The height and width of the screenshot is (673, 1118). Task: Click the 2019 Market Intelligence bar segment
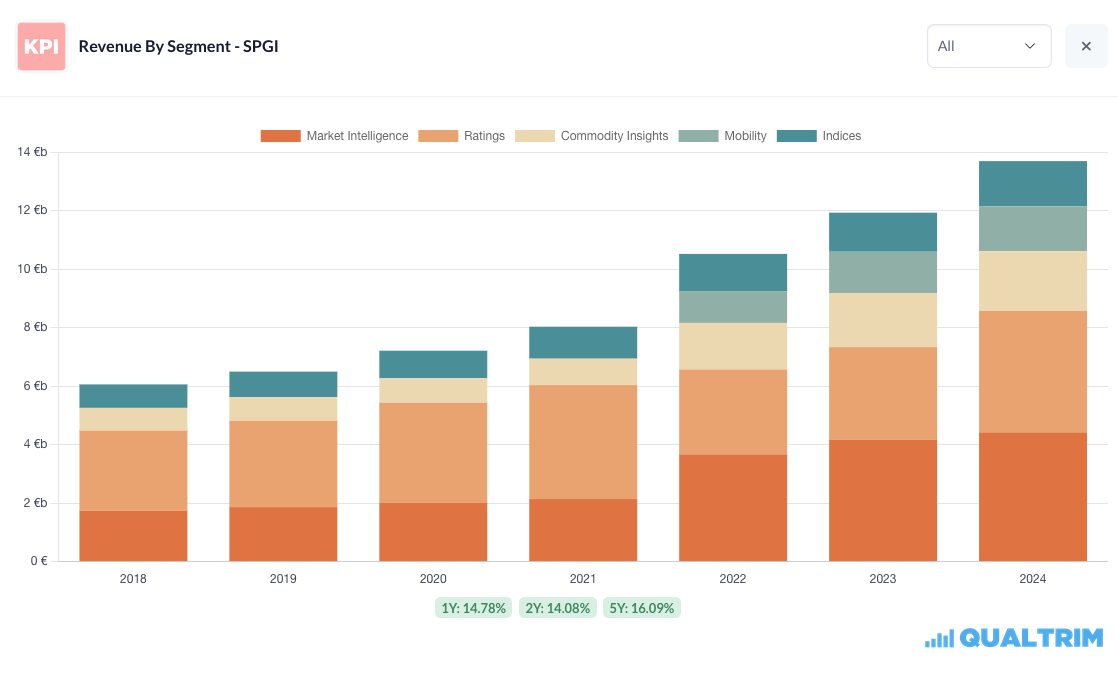(283, 534)
